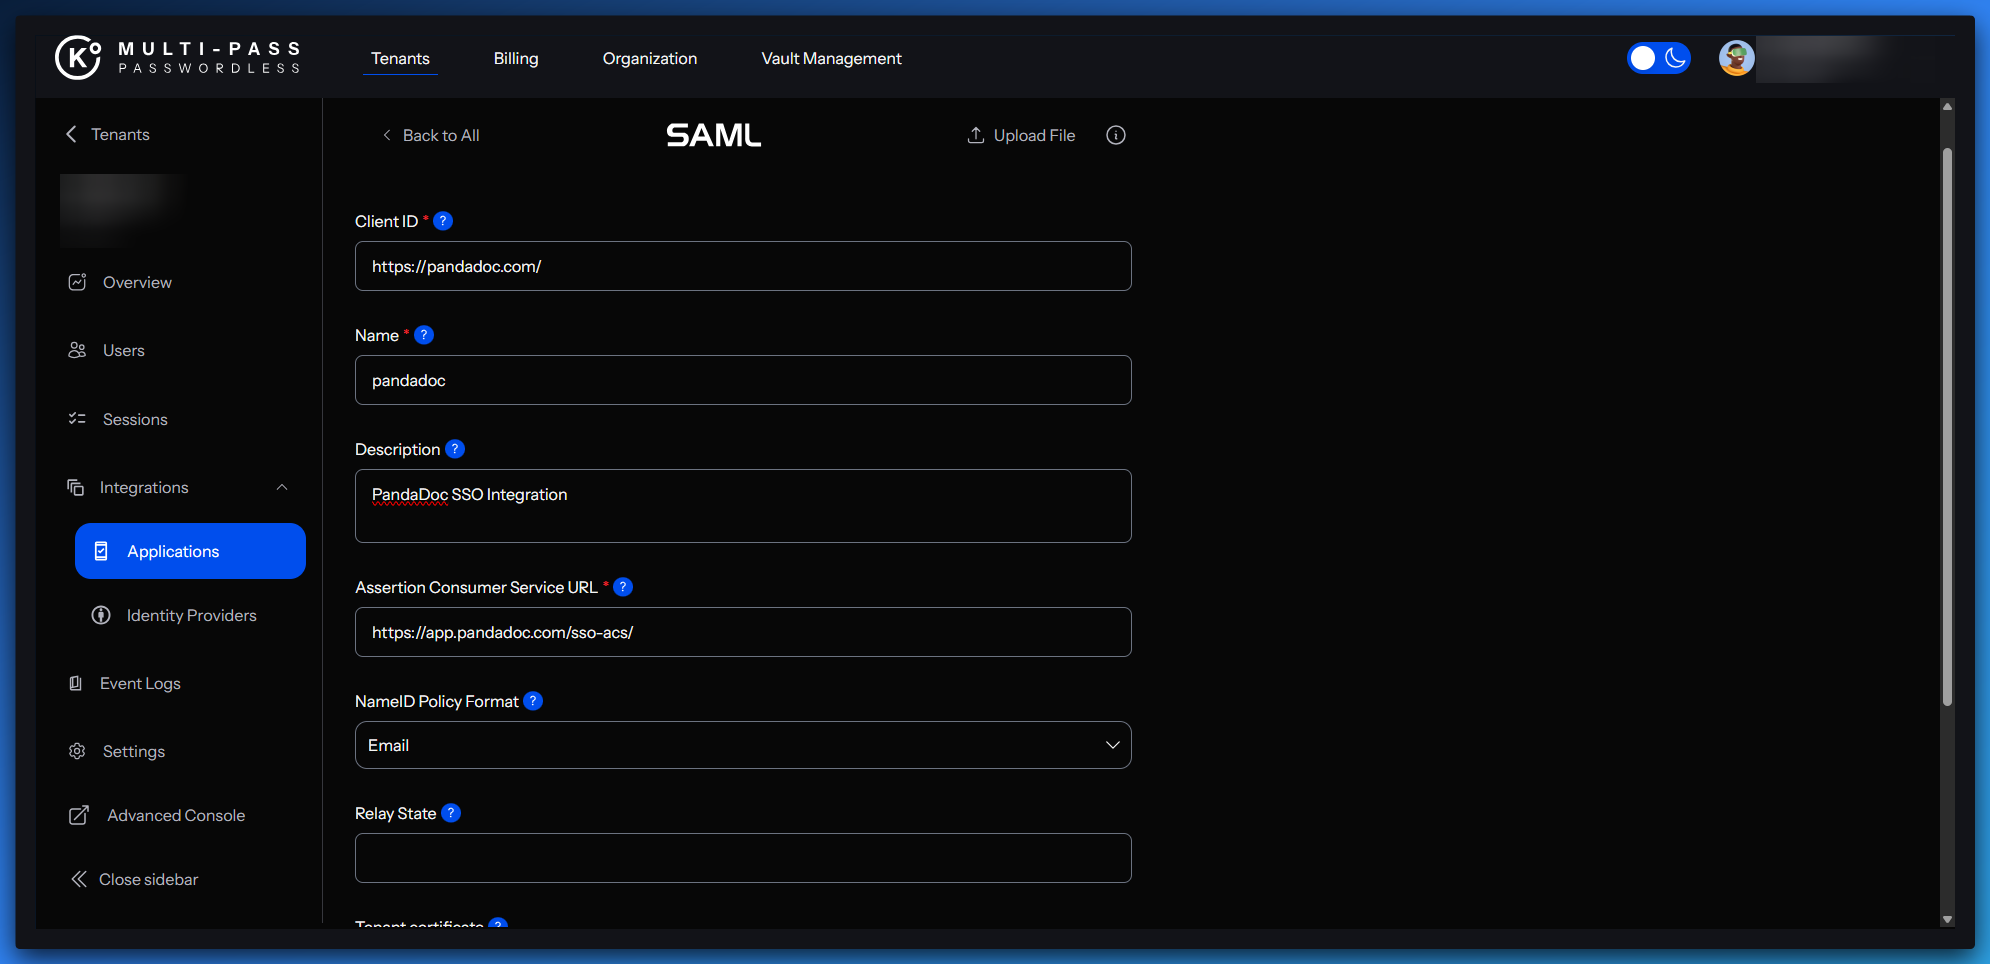
Task: Open Identity Providers in sidebar
Action: point(191,615)
